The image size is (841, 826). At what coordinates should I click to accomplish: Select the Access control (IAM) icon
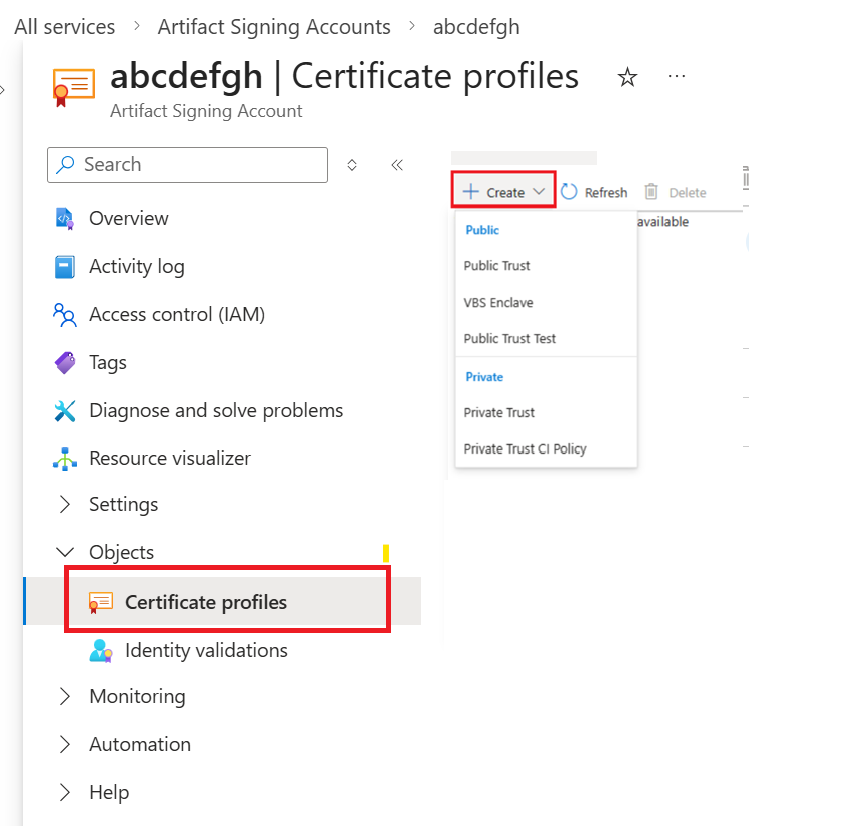tap(64, 314)
